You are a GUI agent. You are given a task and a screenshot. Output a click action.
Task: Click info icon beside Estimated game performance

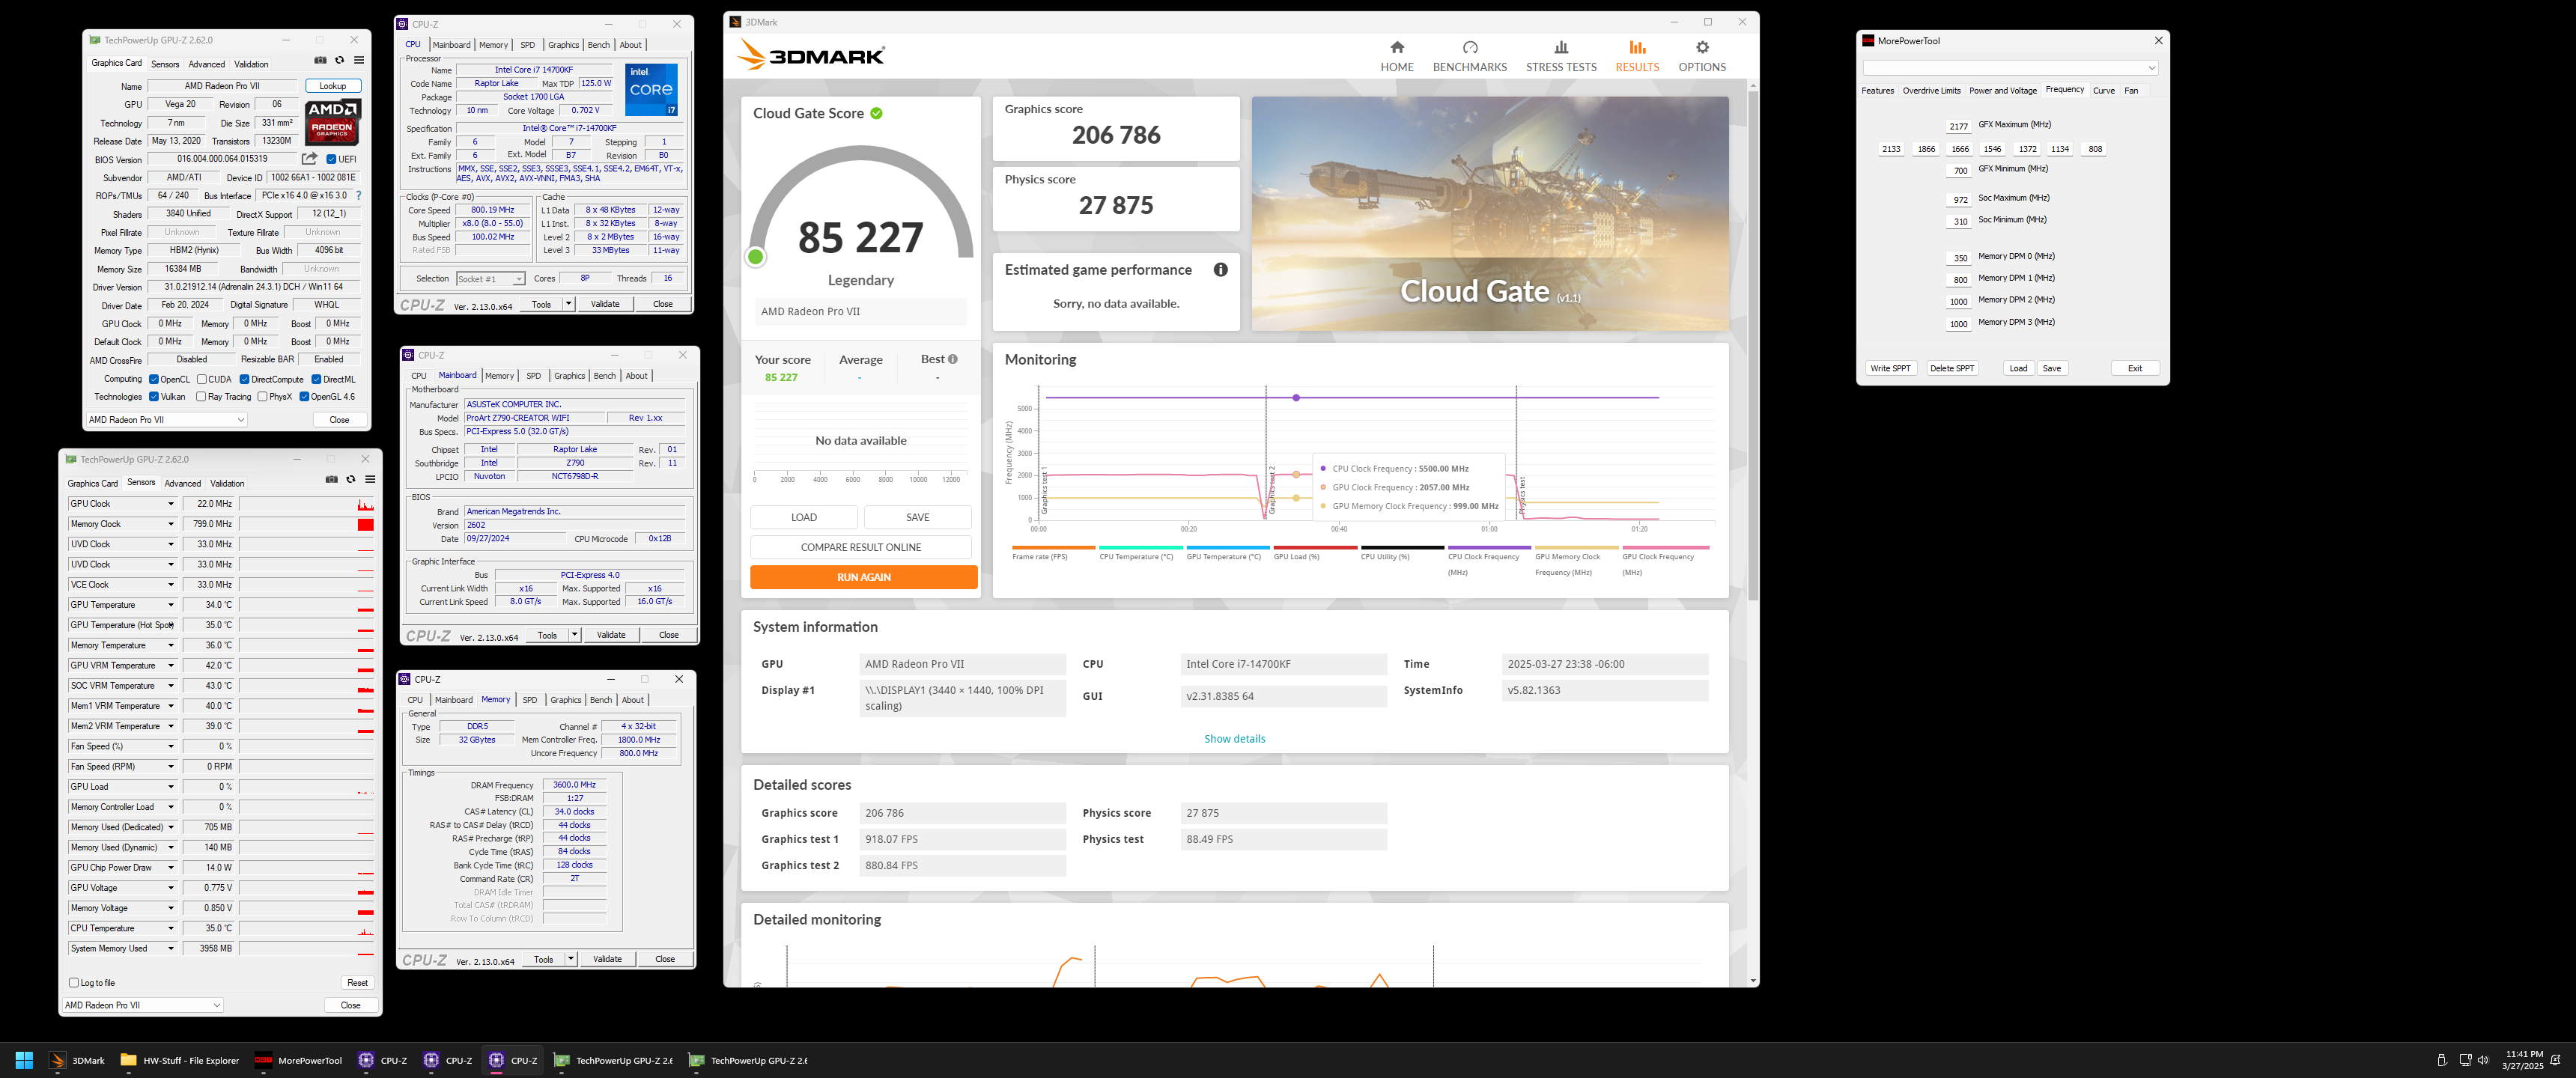click(1220, 270)
